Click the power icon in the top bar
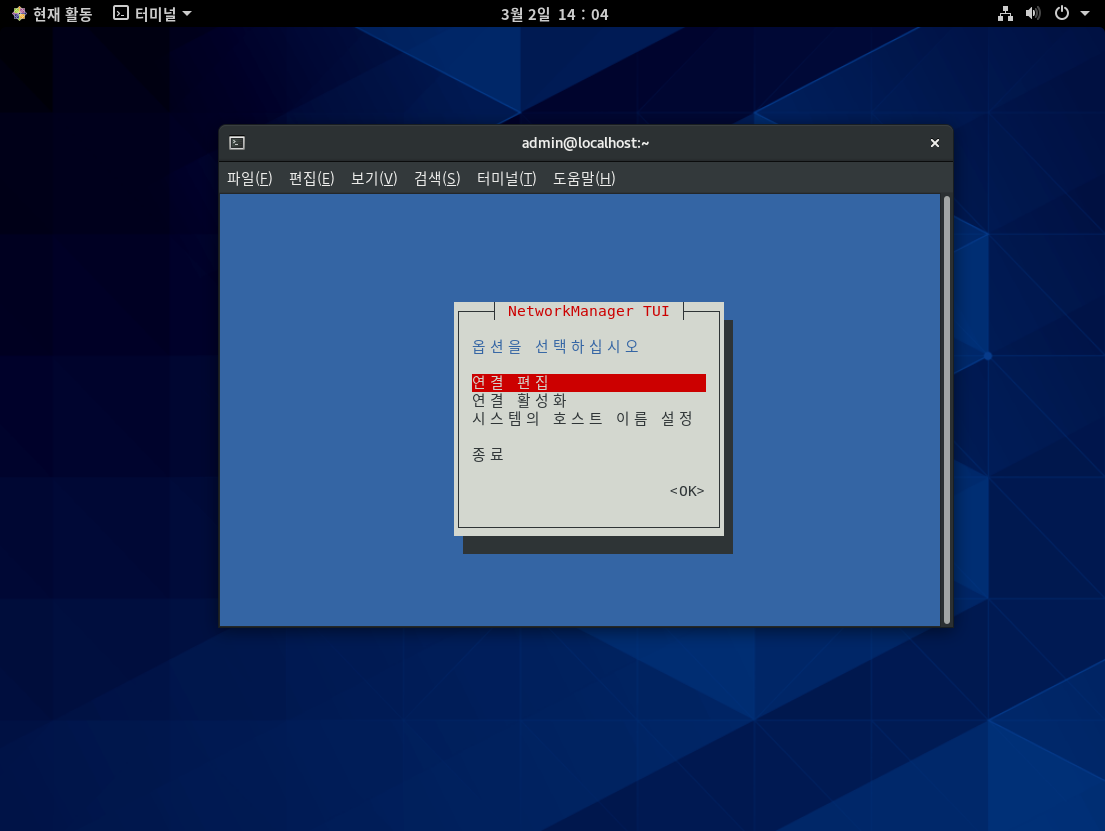The image size is (1105, 831). [x=1061, y=13]
